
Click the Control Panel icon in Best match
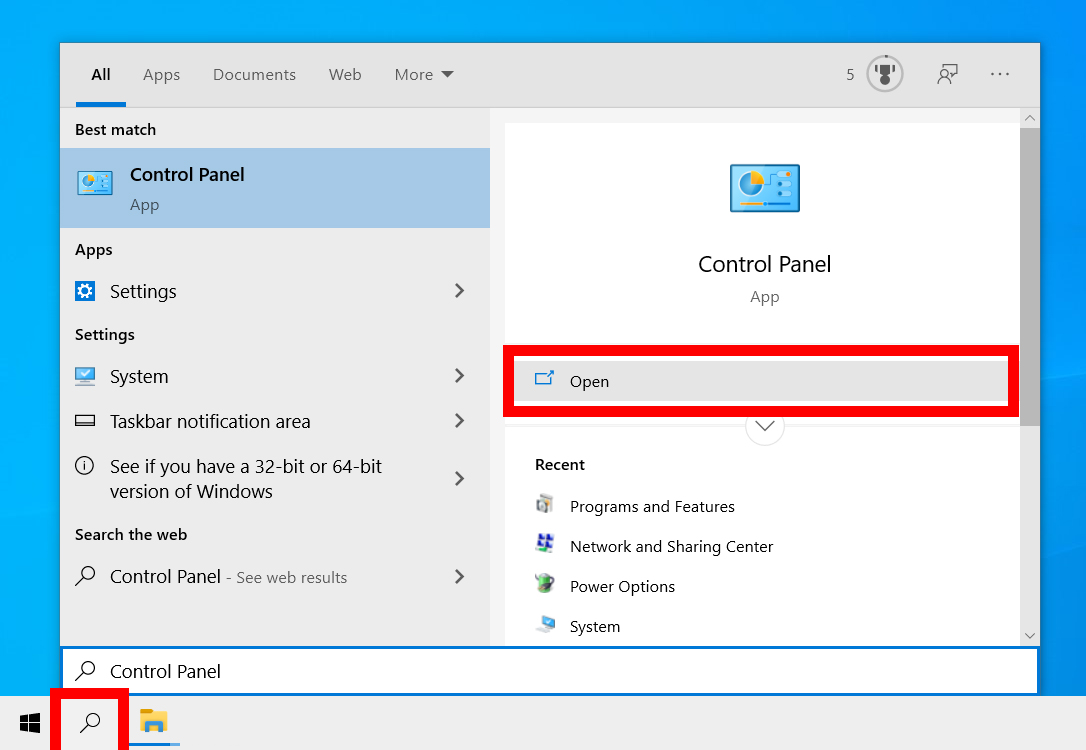click(x=95, y=184)
